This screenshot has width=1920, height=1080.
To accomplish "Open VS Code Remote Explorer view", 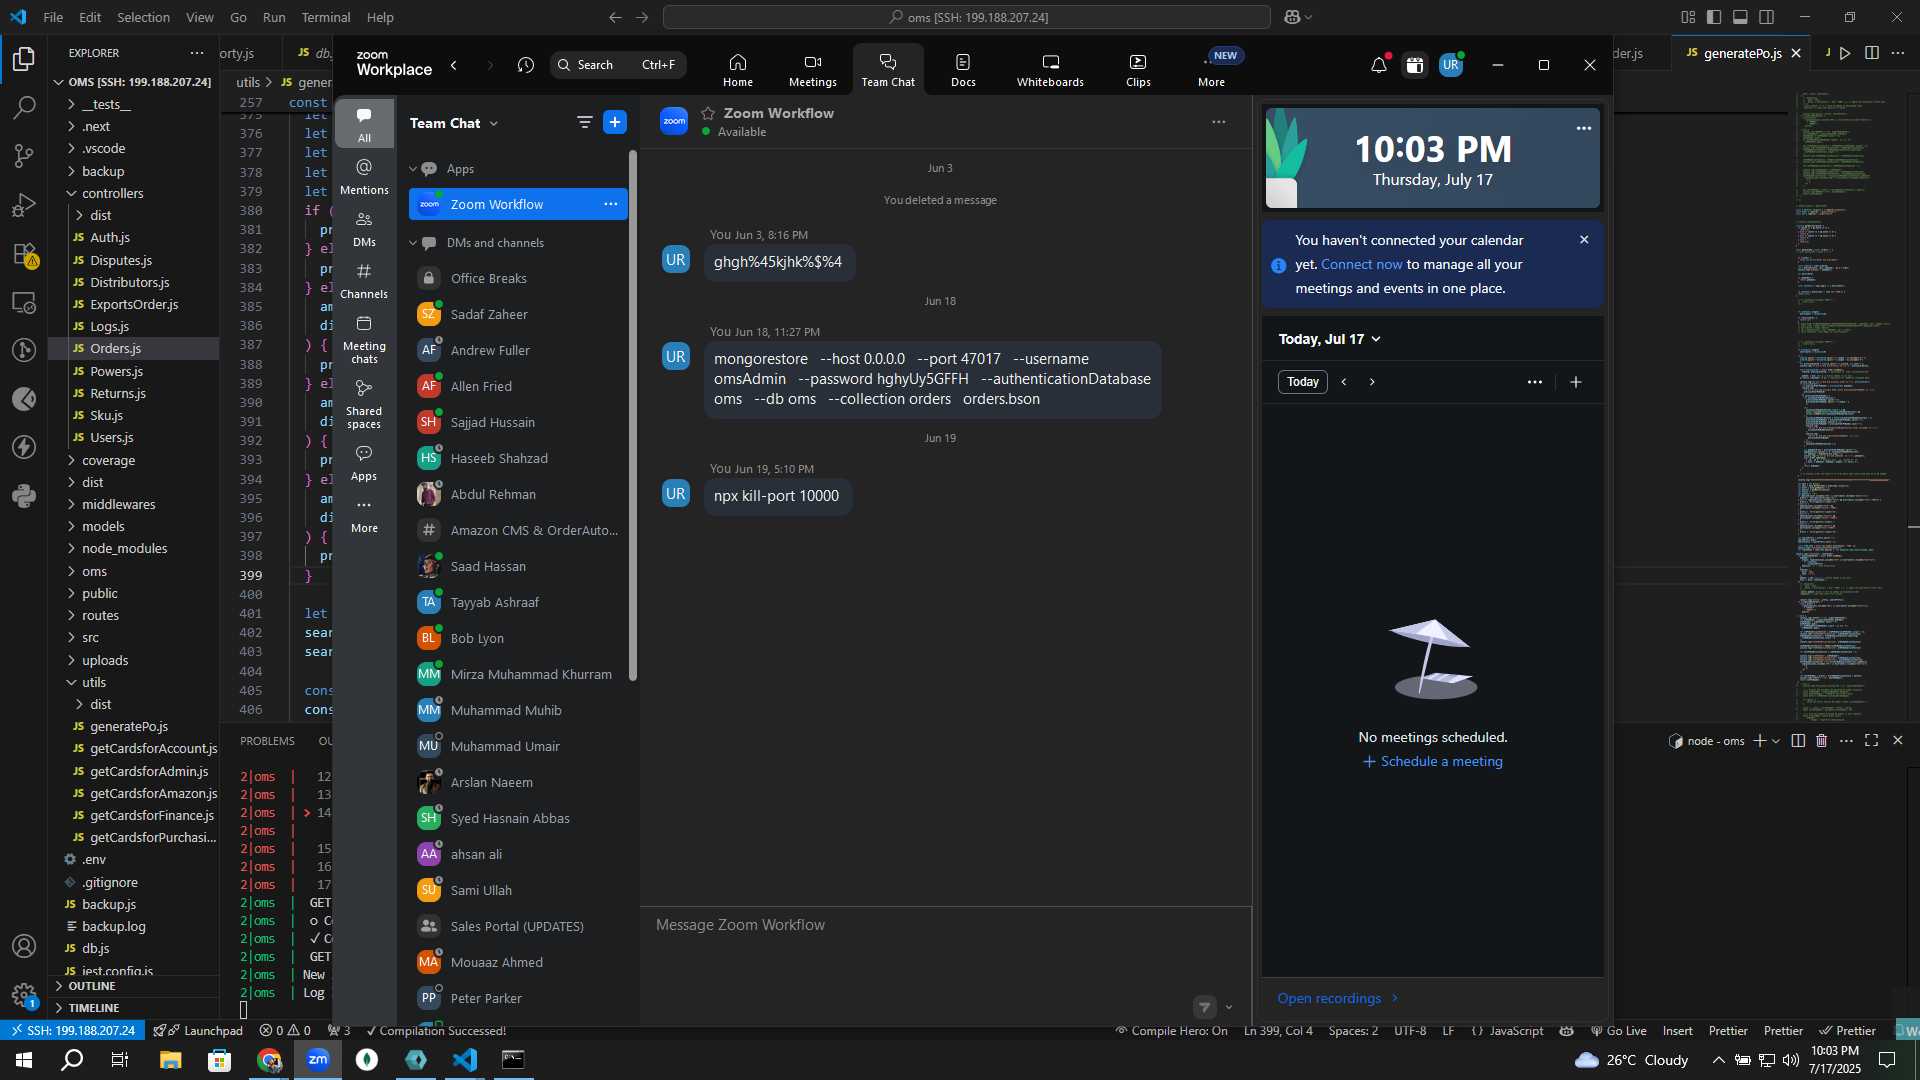I will point(24,303).
